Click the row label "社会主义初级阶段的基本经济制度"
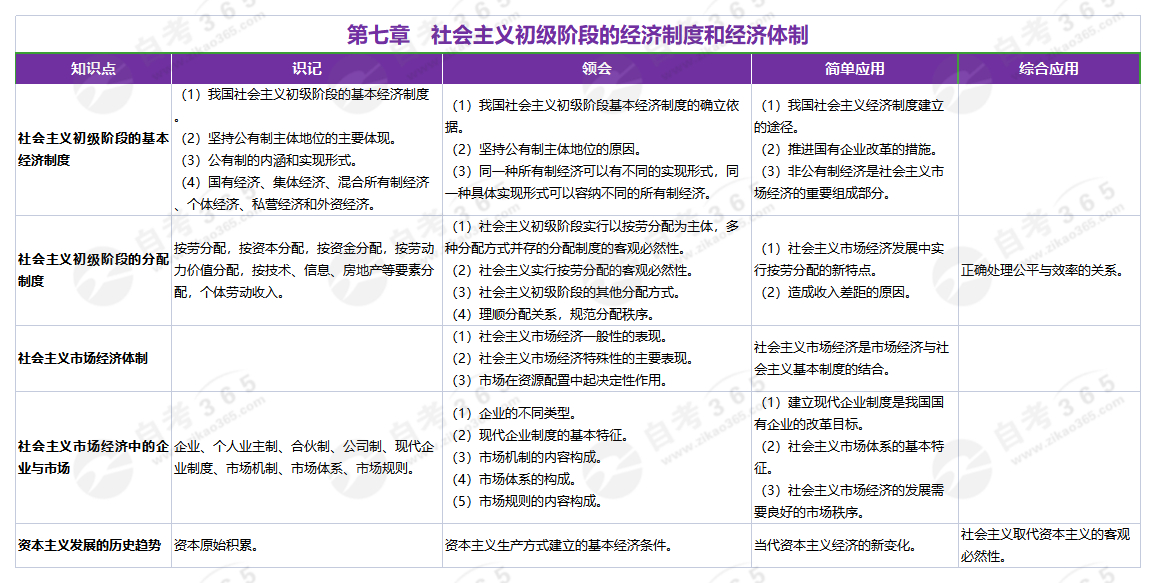Viewport: 1156px width, 583px height. point(93,149)
